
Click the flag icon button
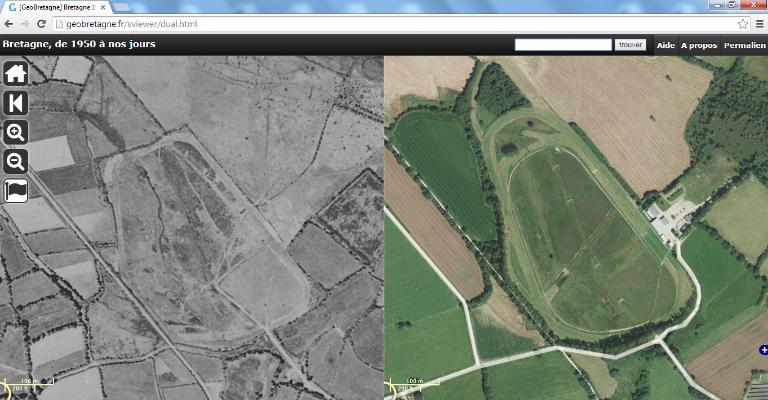click(16, 190)
